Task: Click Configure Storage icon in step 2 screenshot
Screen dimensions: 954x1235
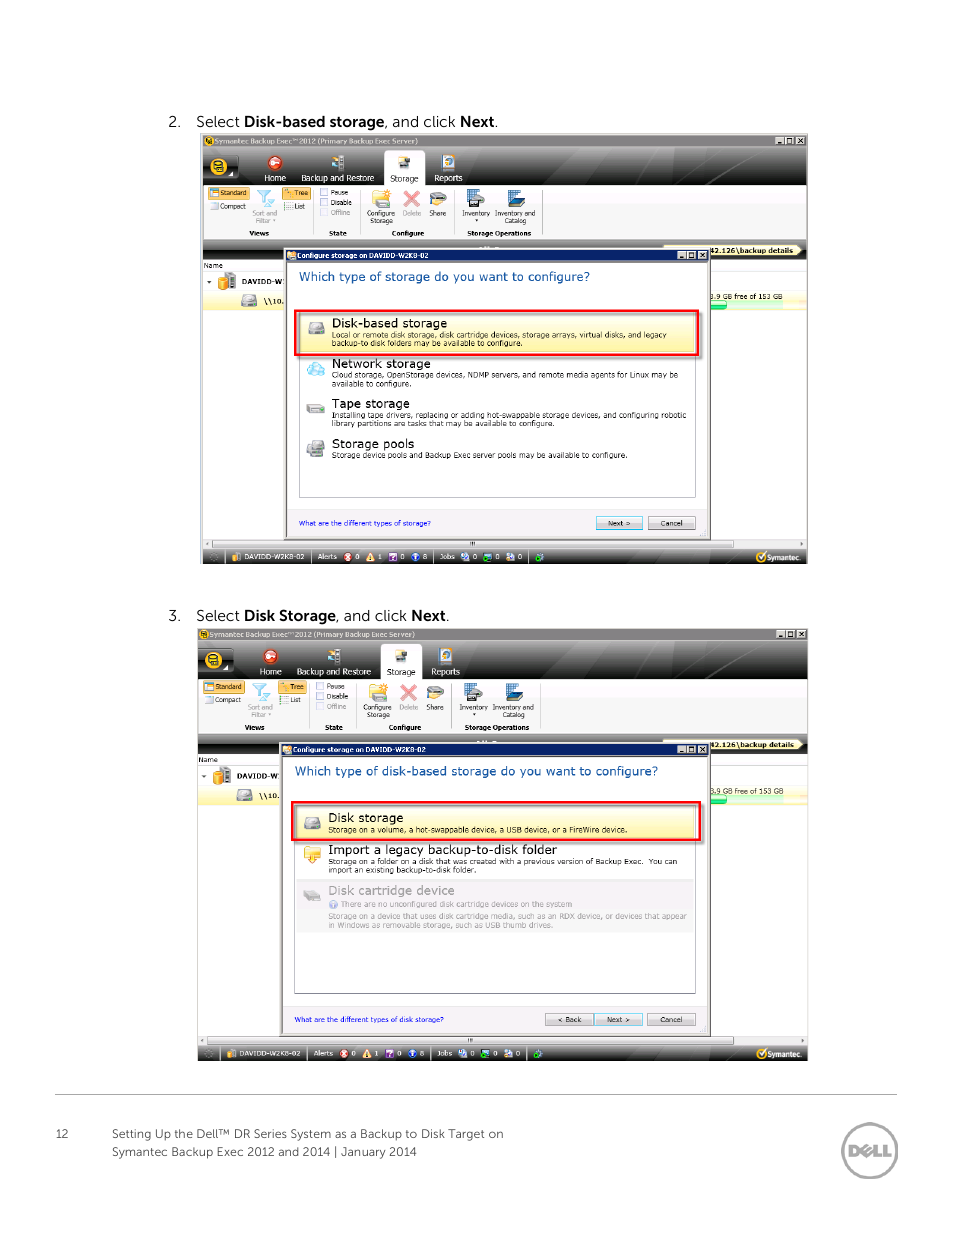Action: pos(381,206)
